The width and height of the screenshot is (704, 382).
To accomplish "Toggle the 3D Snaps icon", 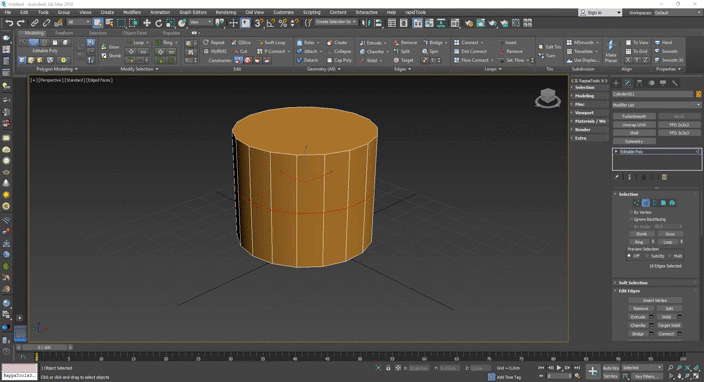I will click(259, 23).
